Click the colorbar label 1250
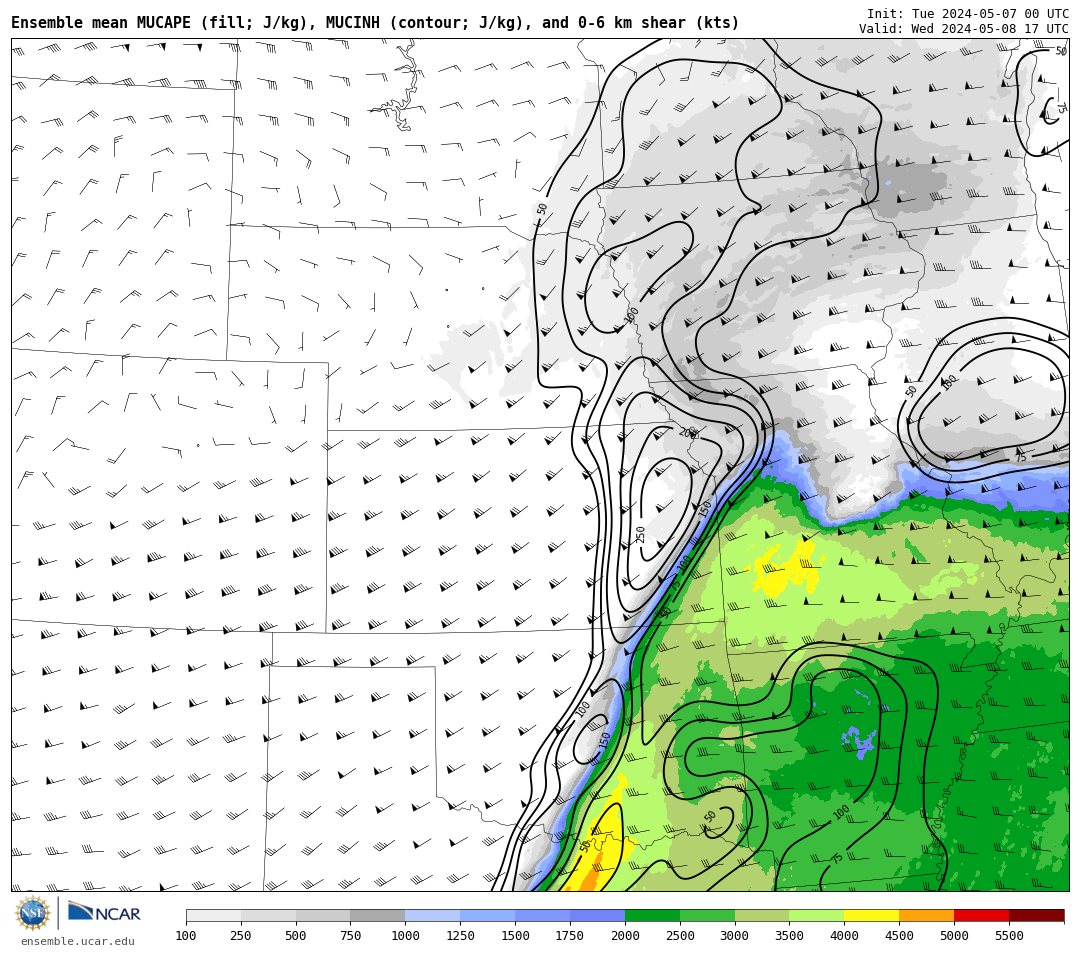The width and height of the screenshot is (1080, 954). tap(460, 935)
